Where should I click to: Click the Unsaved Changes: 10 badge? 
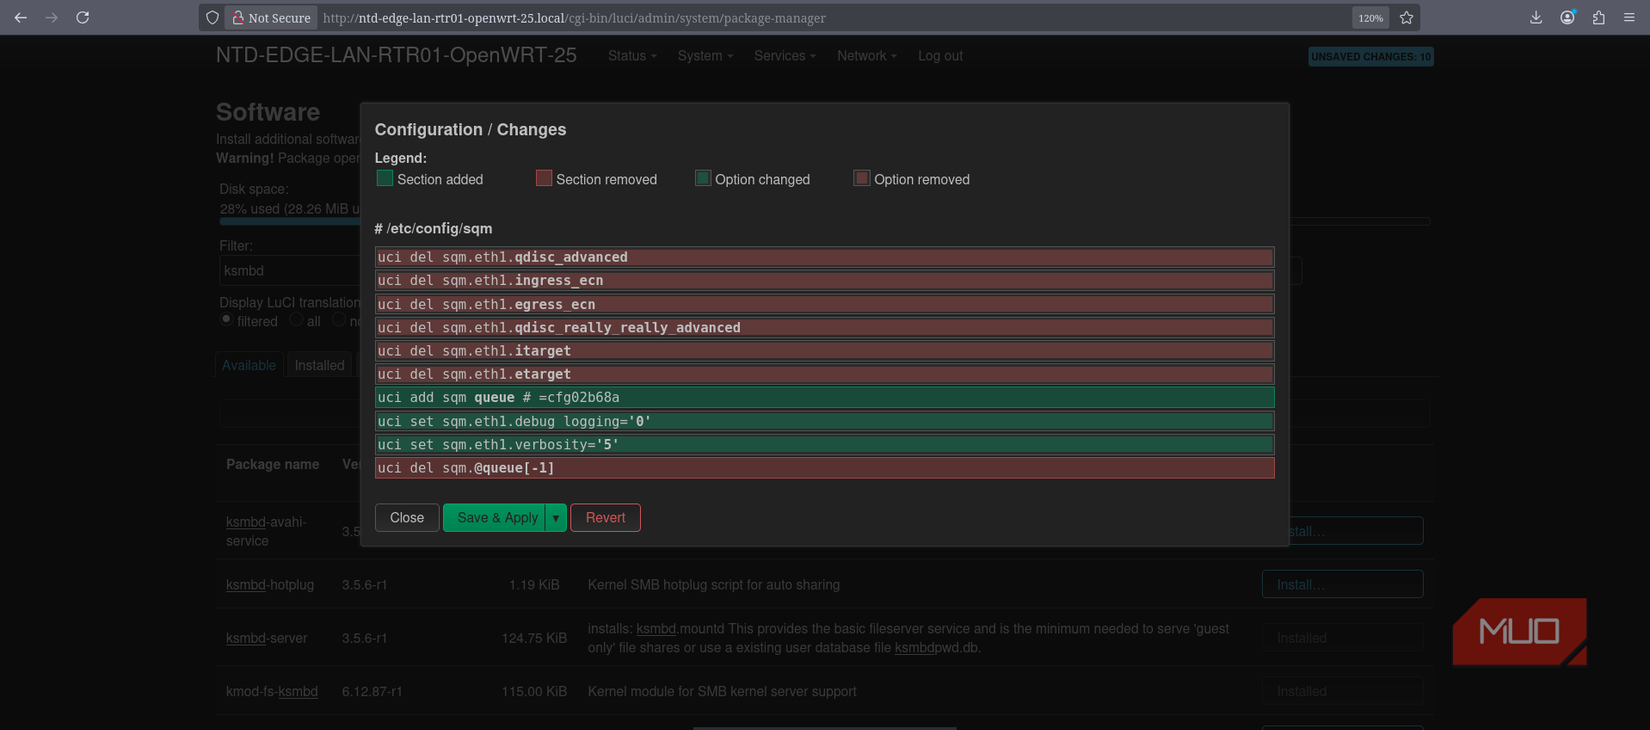[1371, 57]
